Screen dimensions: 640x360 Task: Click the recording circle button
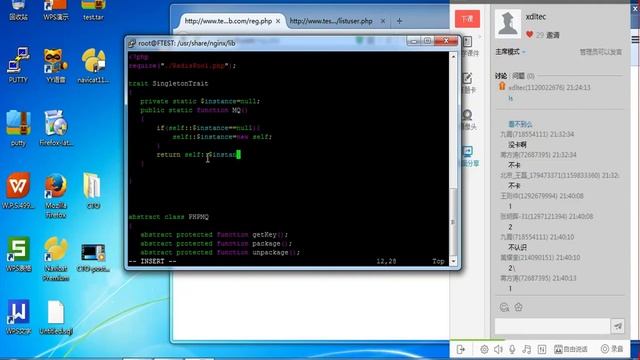click(612, 349)
